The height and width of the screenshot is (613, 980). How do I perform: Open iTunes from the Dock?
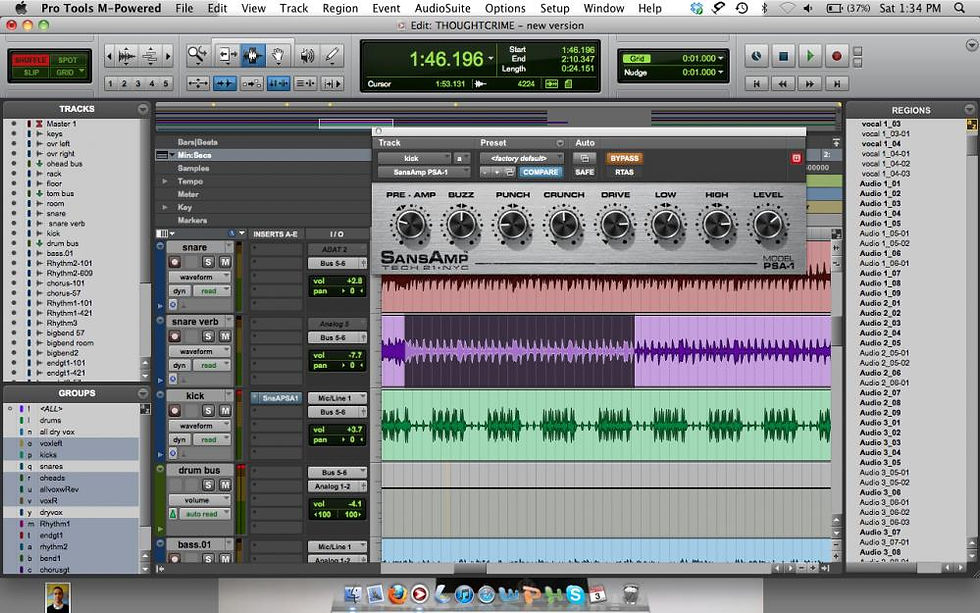464,594
